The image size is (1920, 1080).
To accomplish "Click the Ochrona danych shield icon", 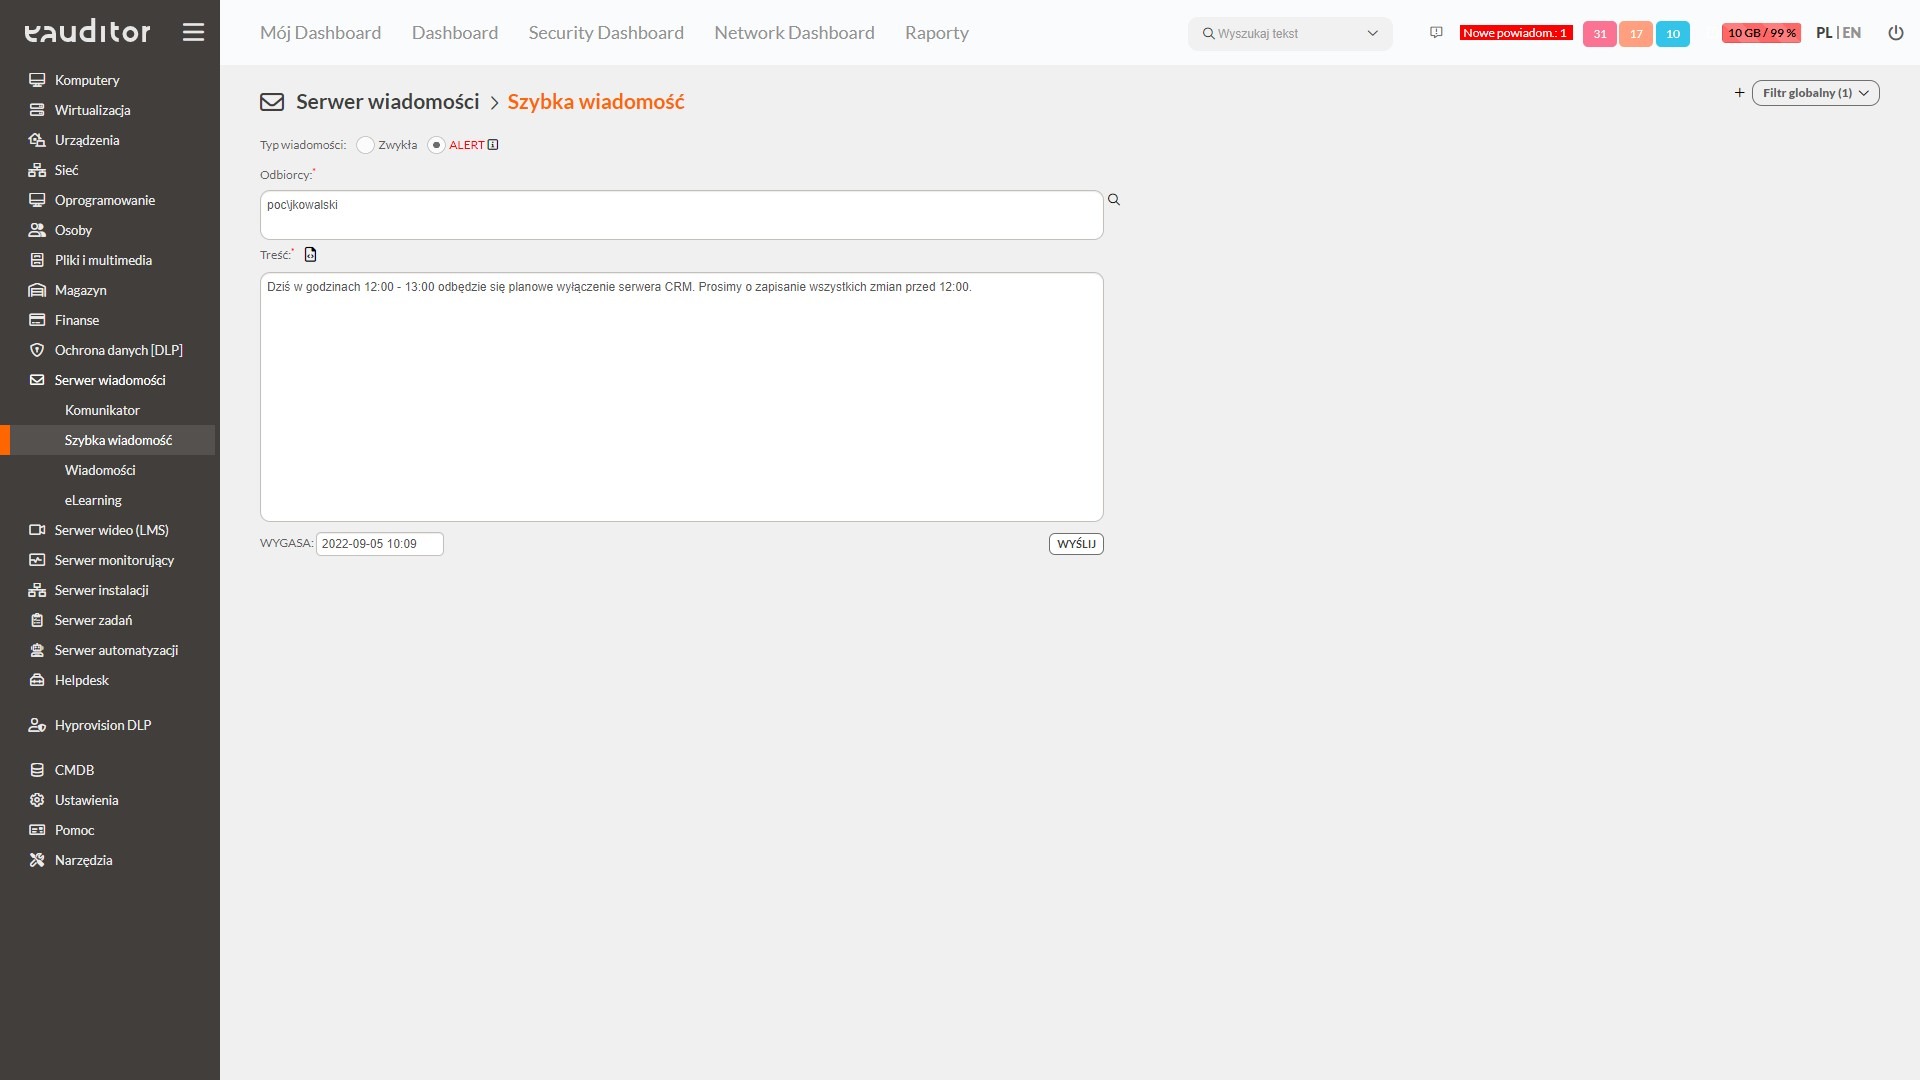I will pos(37,350).
